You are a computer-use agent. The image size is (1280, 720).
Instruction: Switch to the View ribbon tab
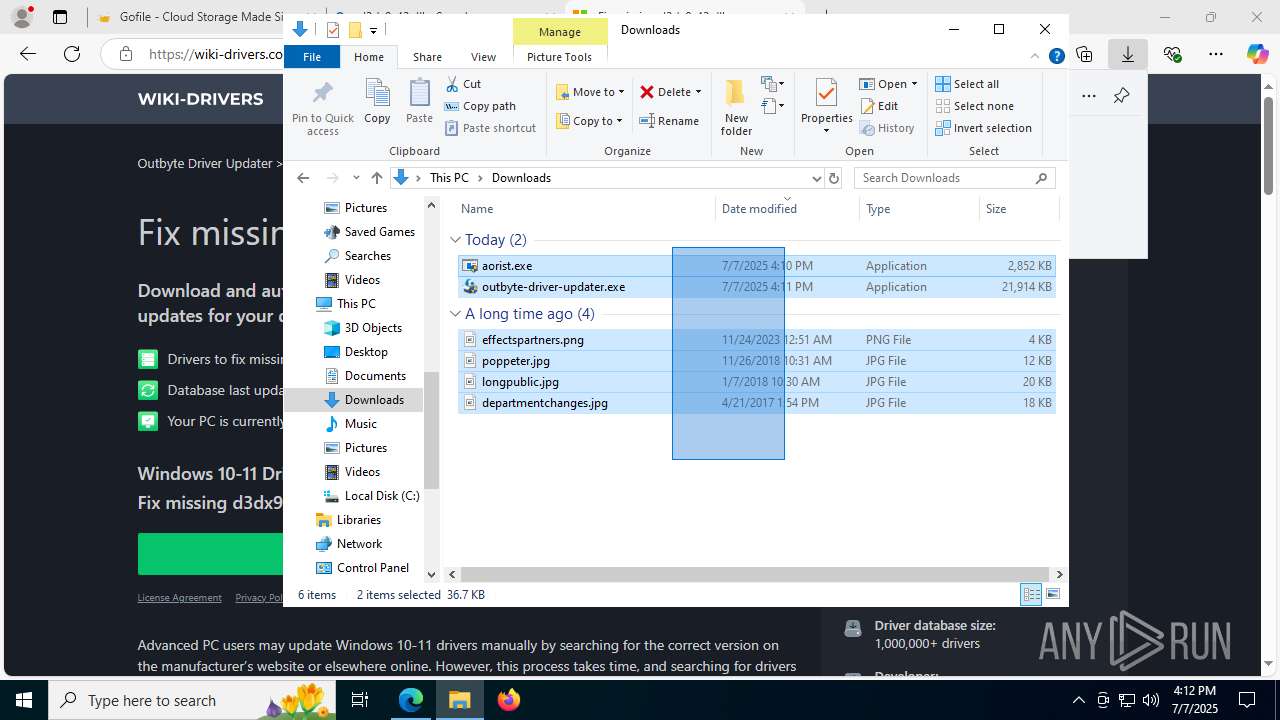(483, 57)
